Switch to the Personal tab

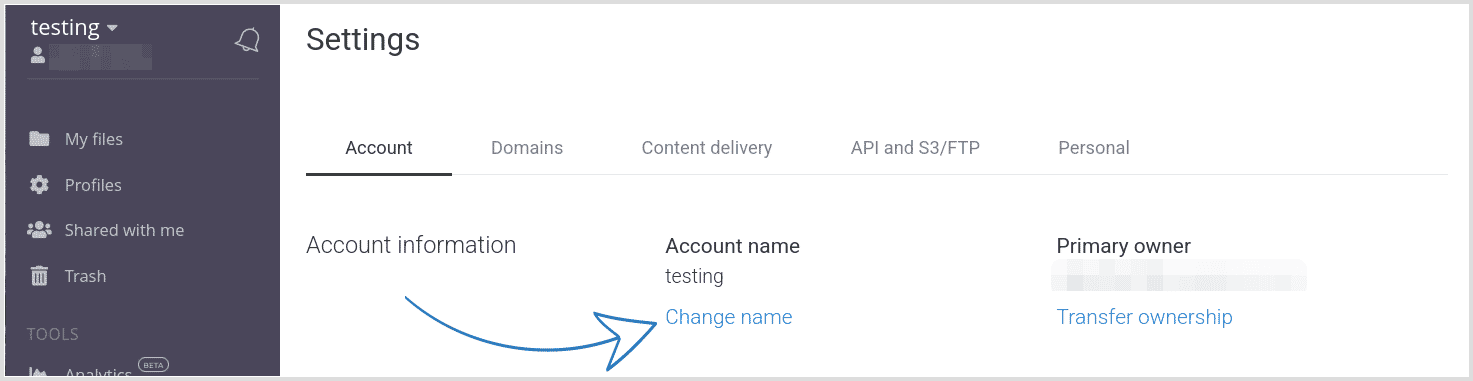tap(1094, 148)
